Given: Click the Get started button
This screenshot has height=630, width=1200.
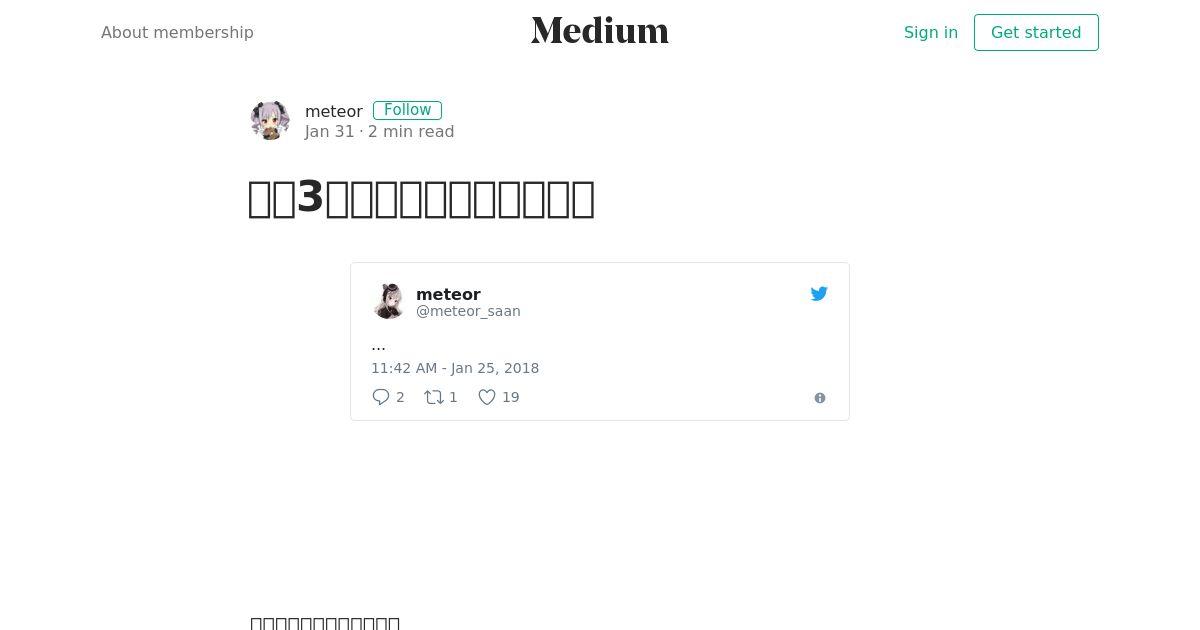Looking at the screenshot, I should click(1036, 32).
